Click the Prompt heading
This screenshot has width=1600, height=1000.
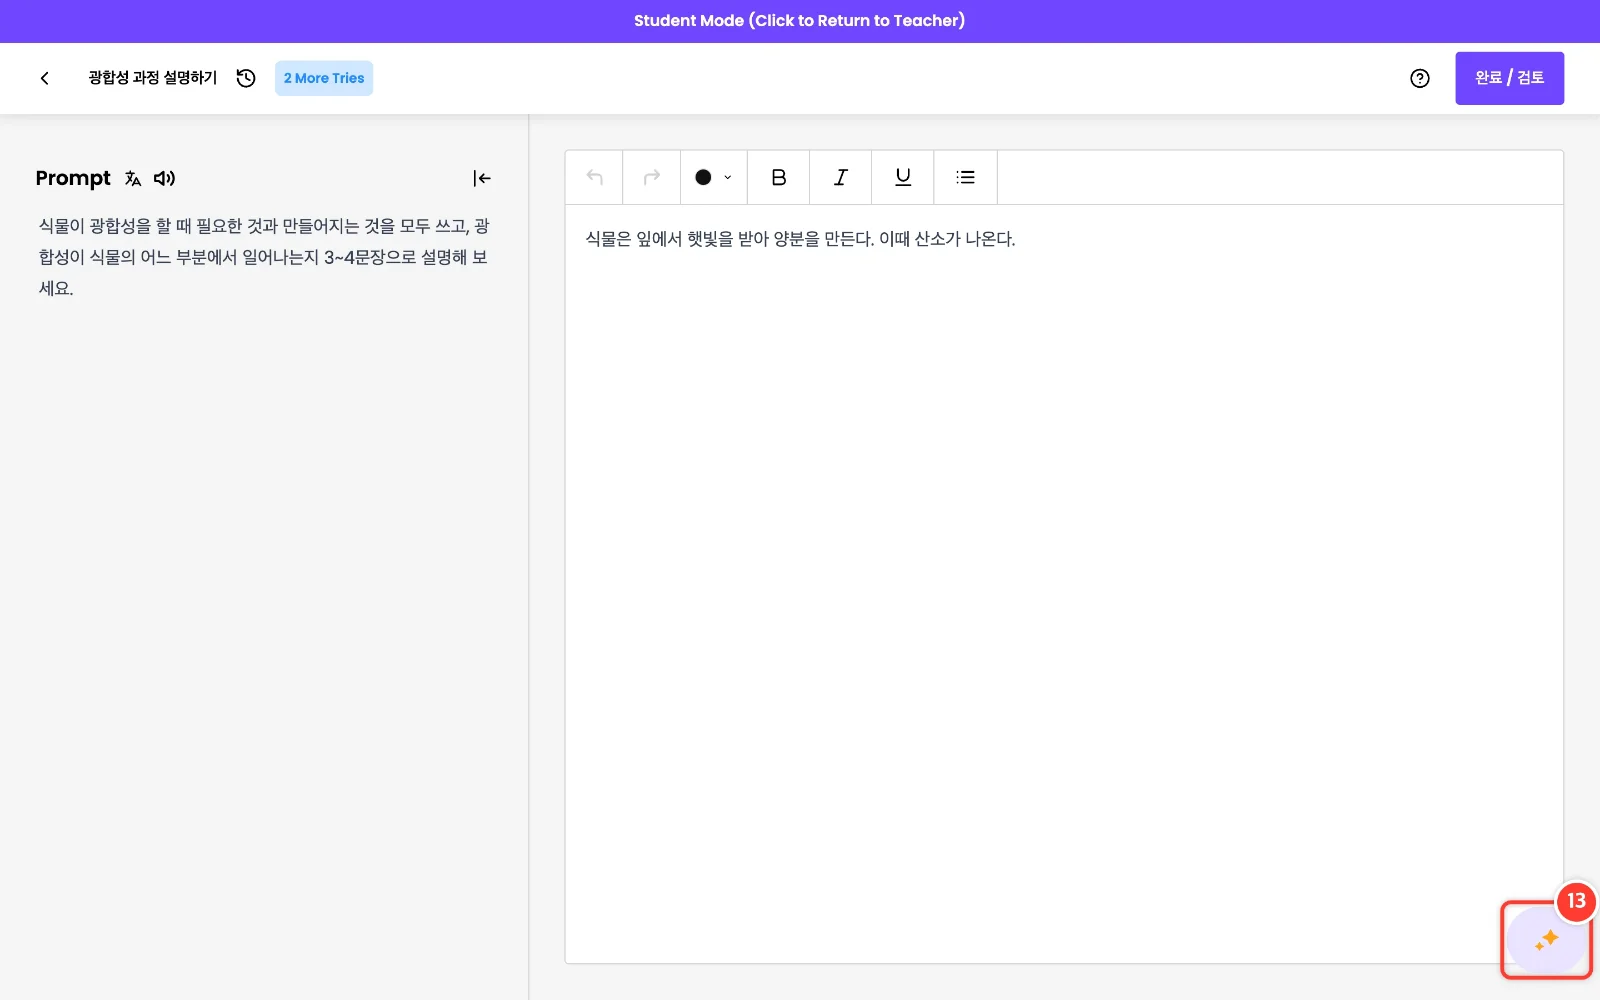[73, 178]
